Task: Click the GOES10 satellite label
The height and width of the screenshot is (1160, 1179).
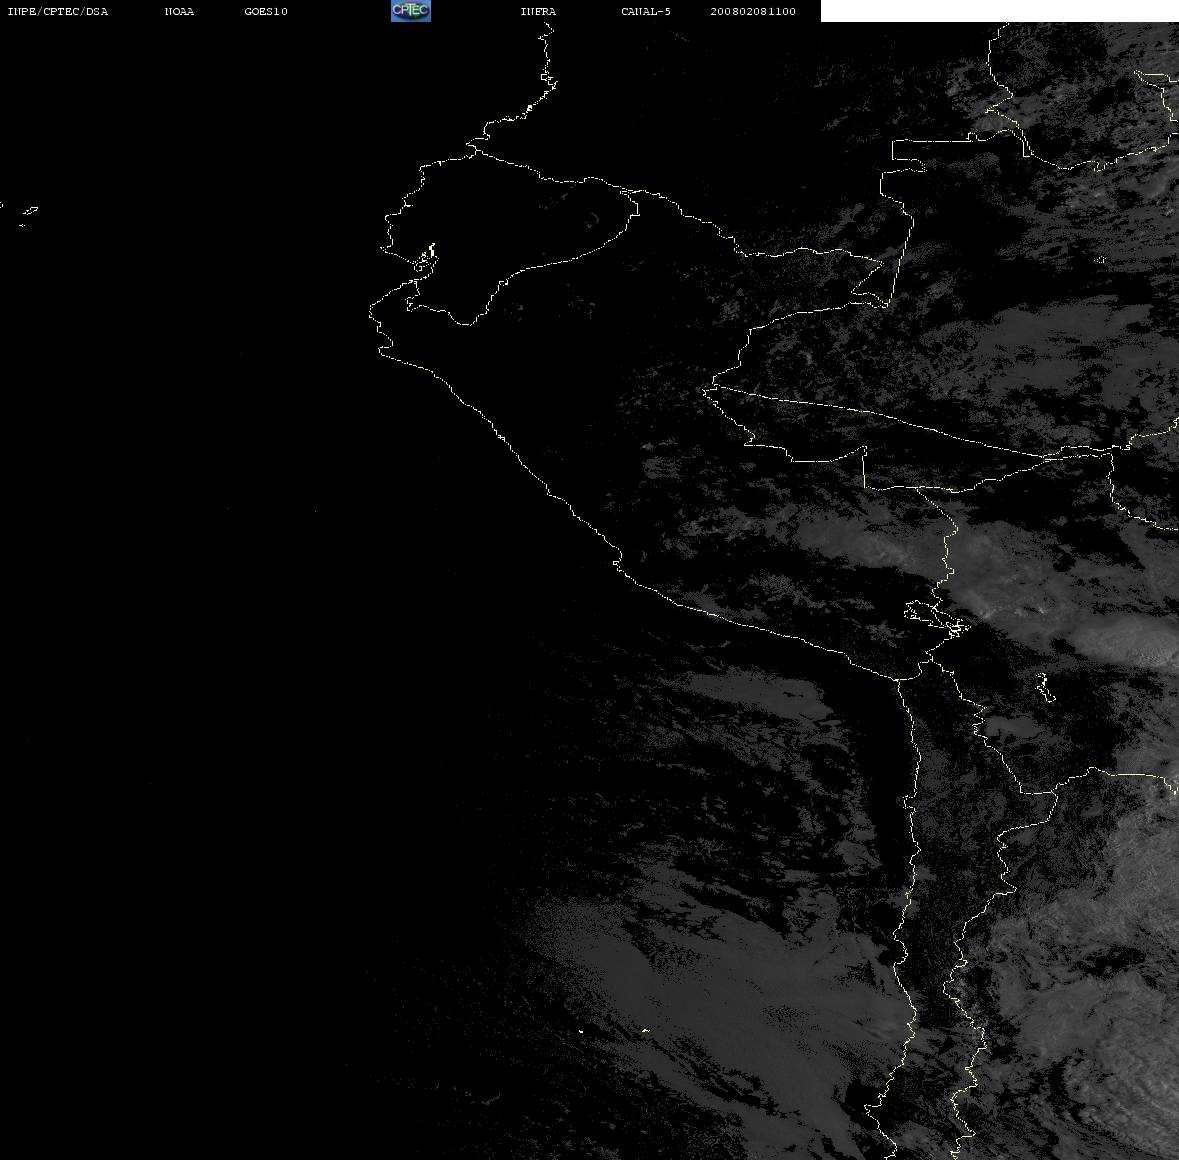Action: [x=266, y=11]
